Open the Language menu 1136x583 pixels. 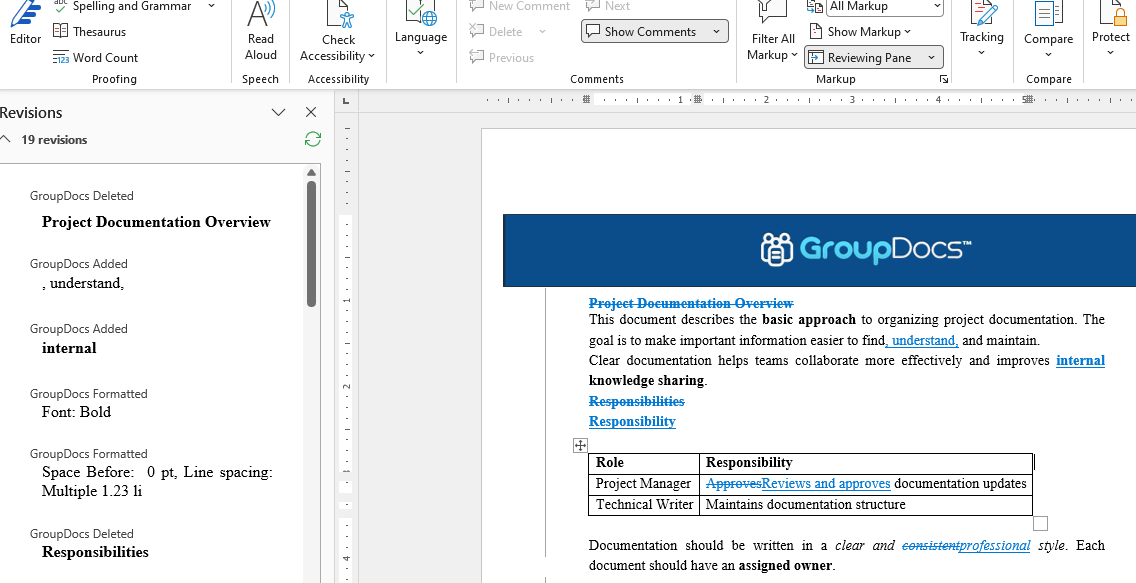tap(421, 35)
